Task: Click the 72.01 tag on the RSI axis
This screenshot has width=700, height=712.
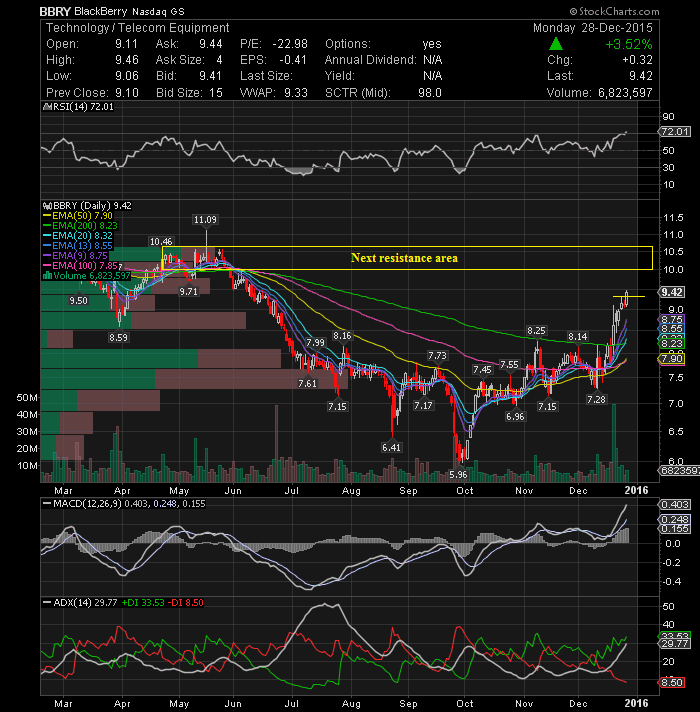Action: [675, 132]
